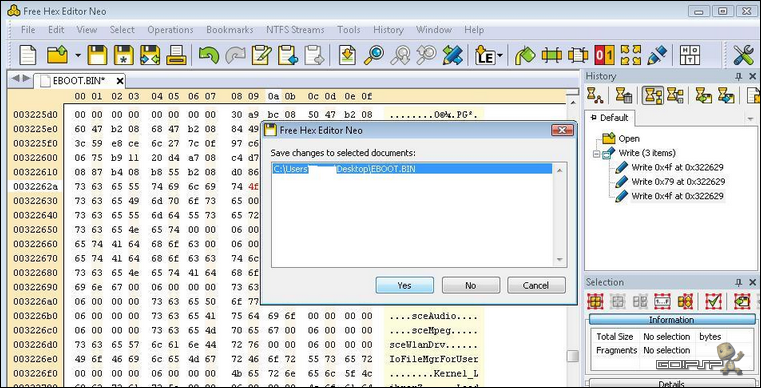Click the purge history trash hourglass icon

pos(624,95)
